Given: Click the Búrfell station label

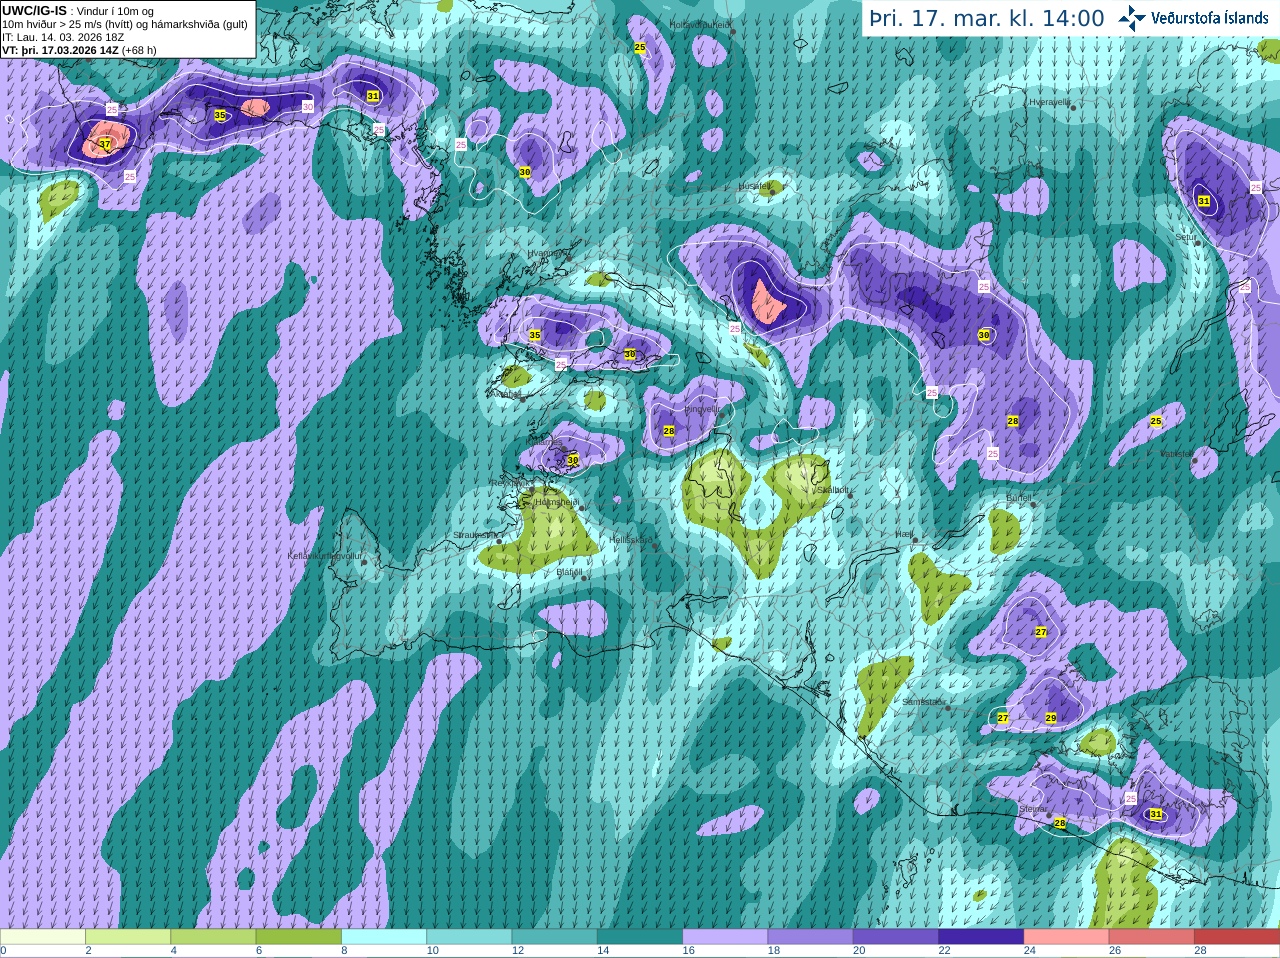Looking at the screenshot, I should coord(1018,498).
